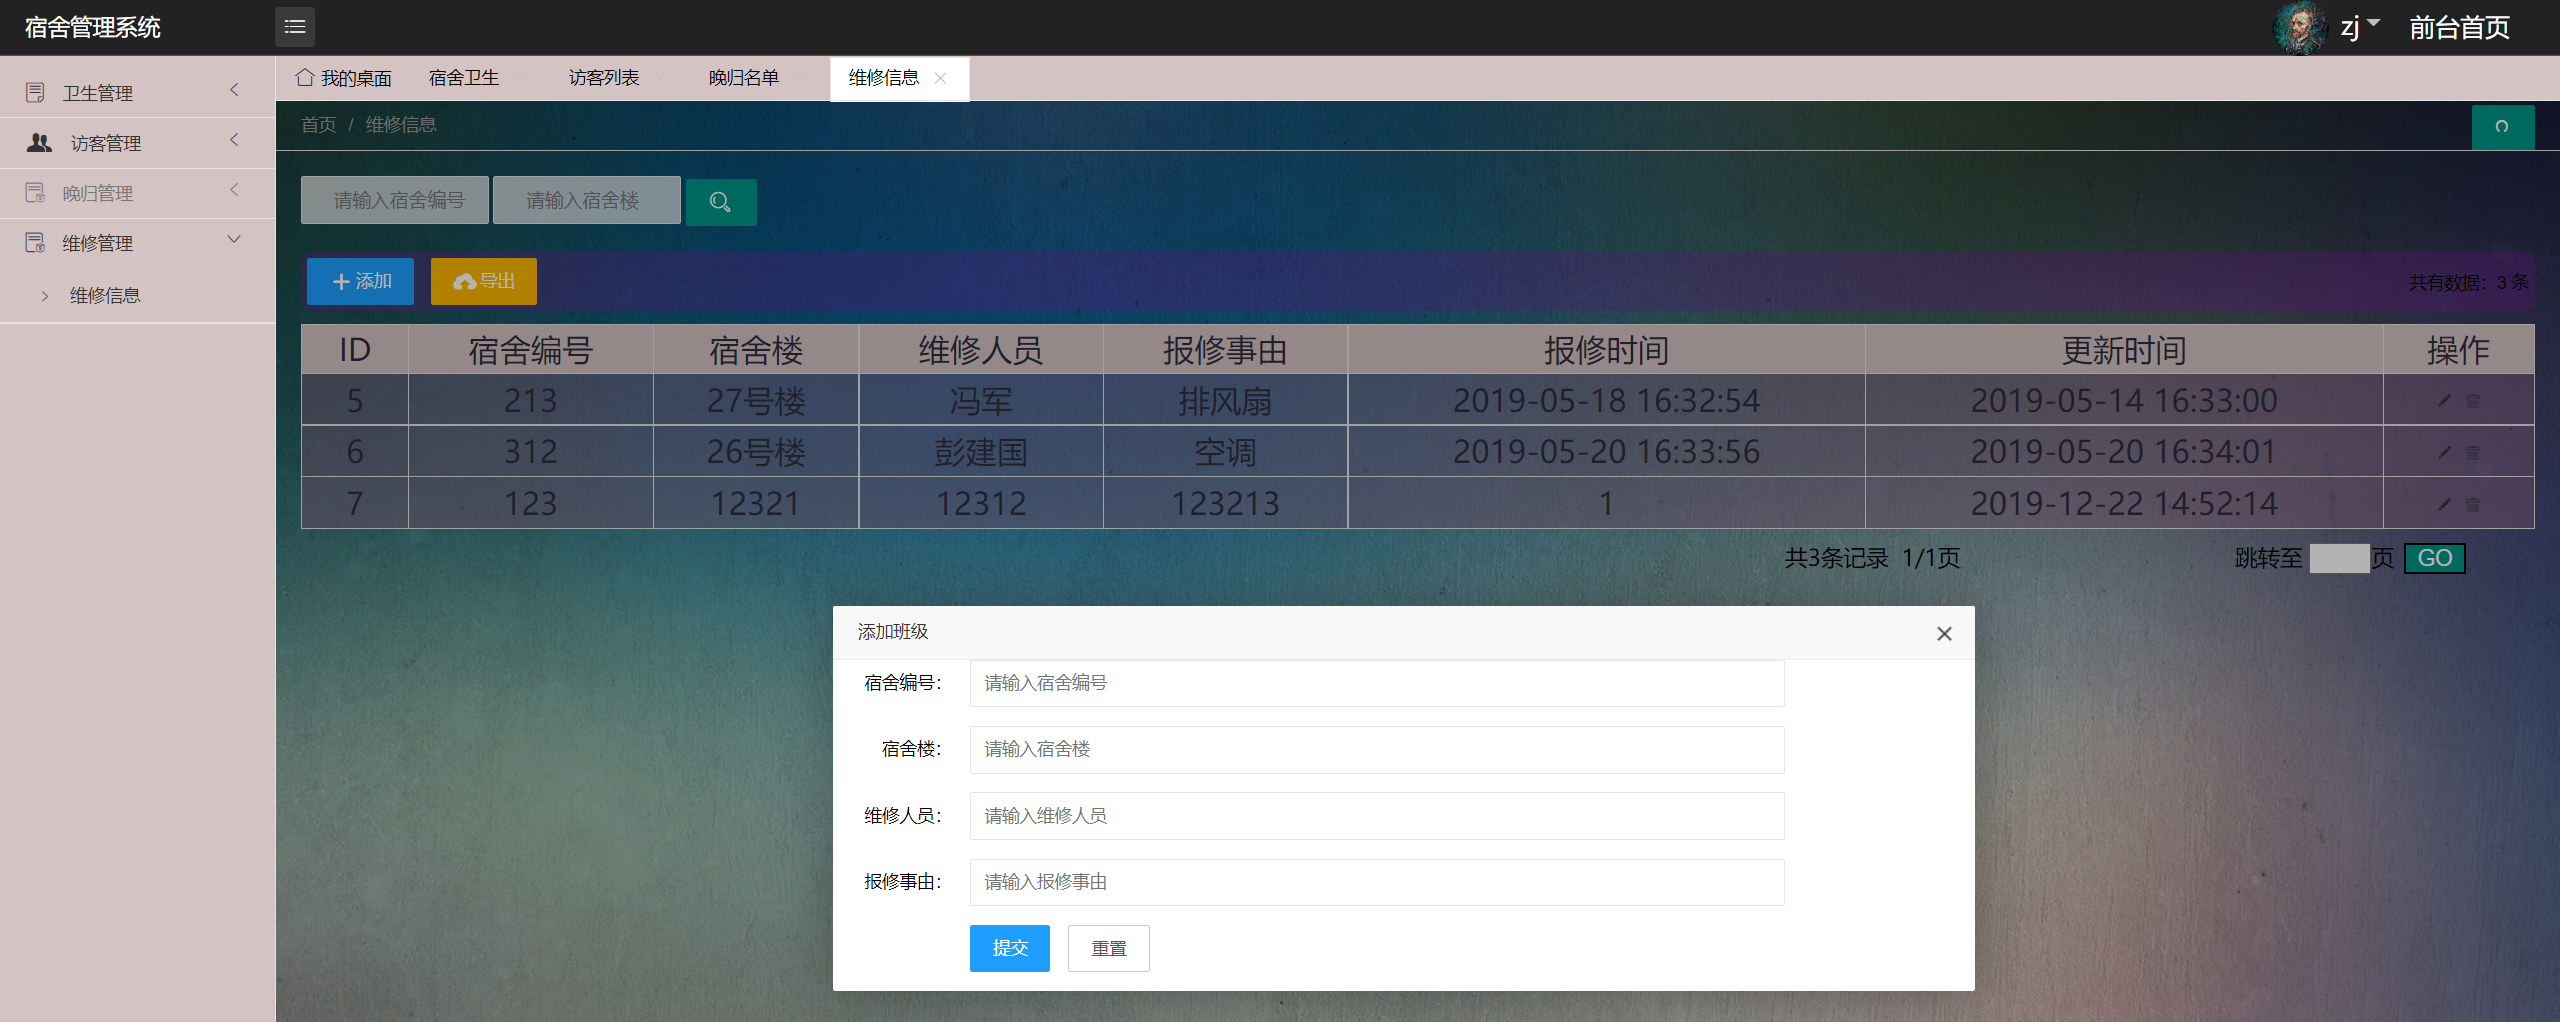The width and height of the screenshot is (2560, 1022).
Task: Switch to the 宿舍卫生 tab
Action: tap(466, 77)
